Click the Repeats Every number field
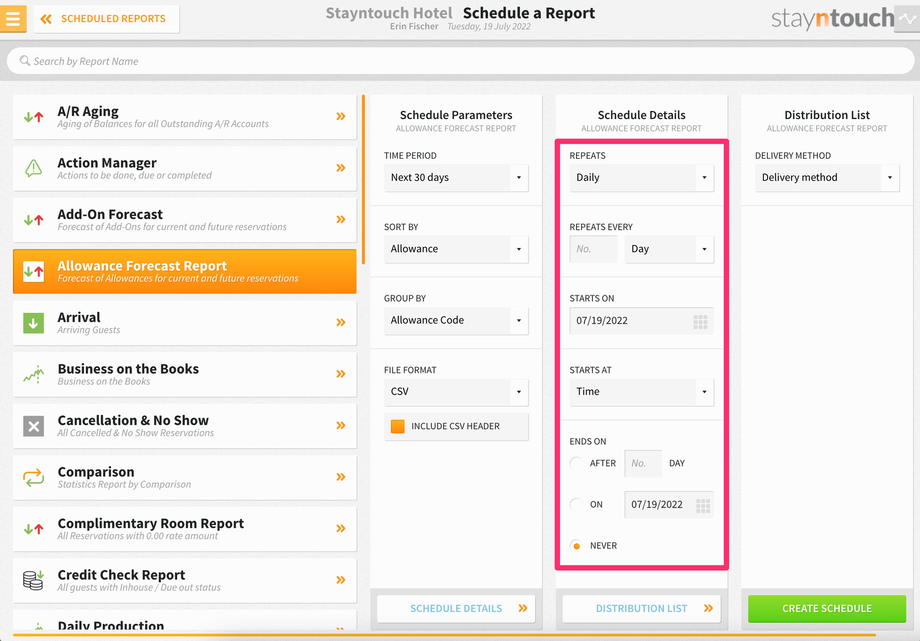This screenshot has width=920, height=641. click(x=593, y=249)
